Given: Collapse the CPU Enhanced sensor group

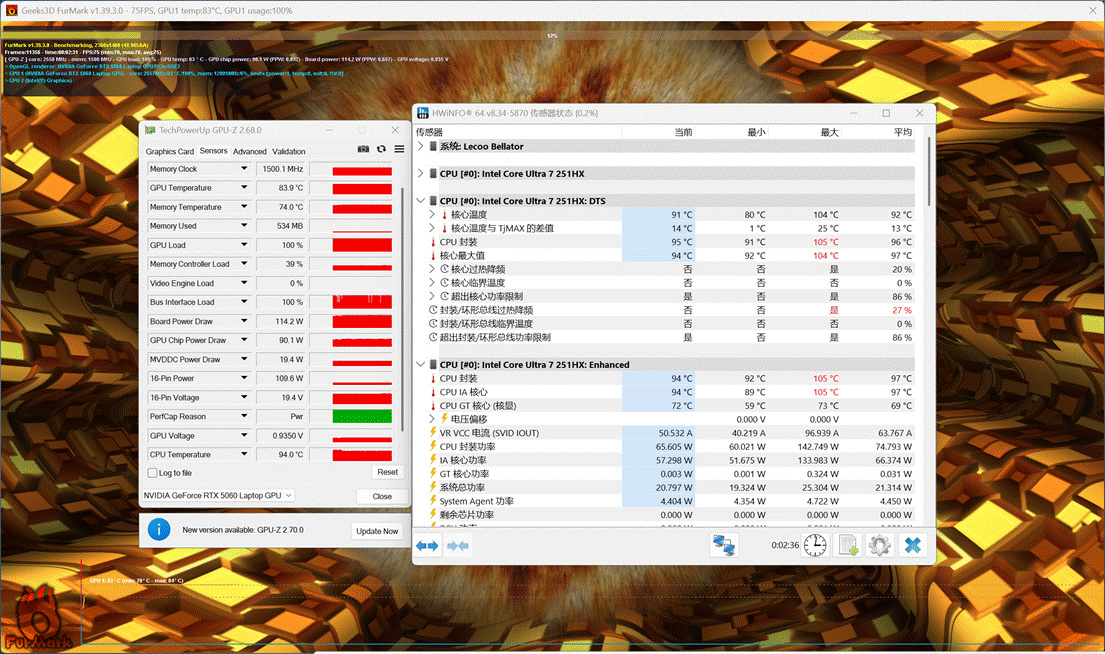Looking at the screenshot, I should [x=421, y=364].
